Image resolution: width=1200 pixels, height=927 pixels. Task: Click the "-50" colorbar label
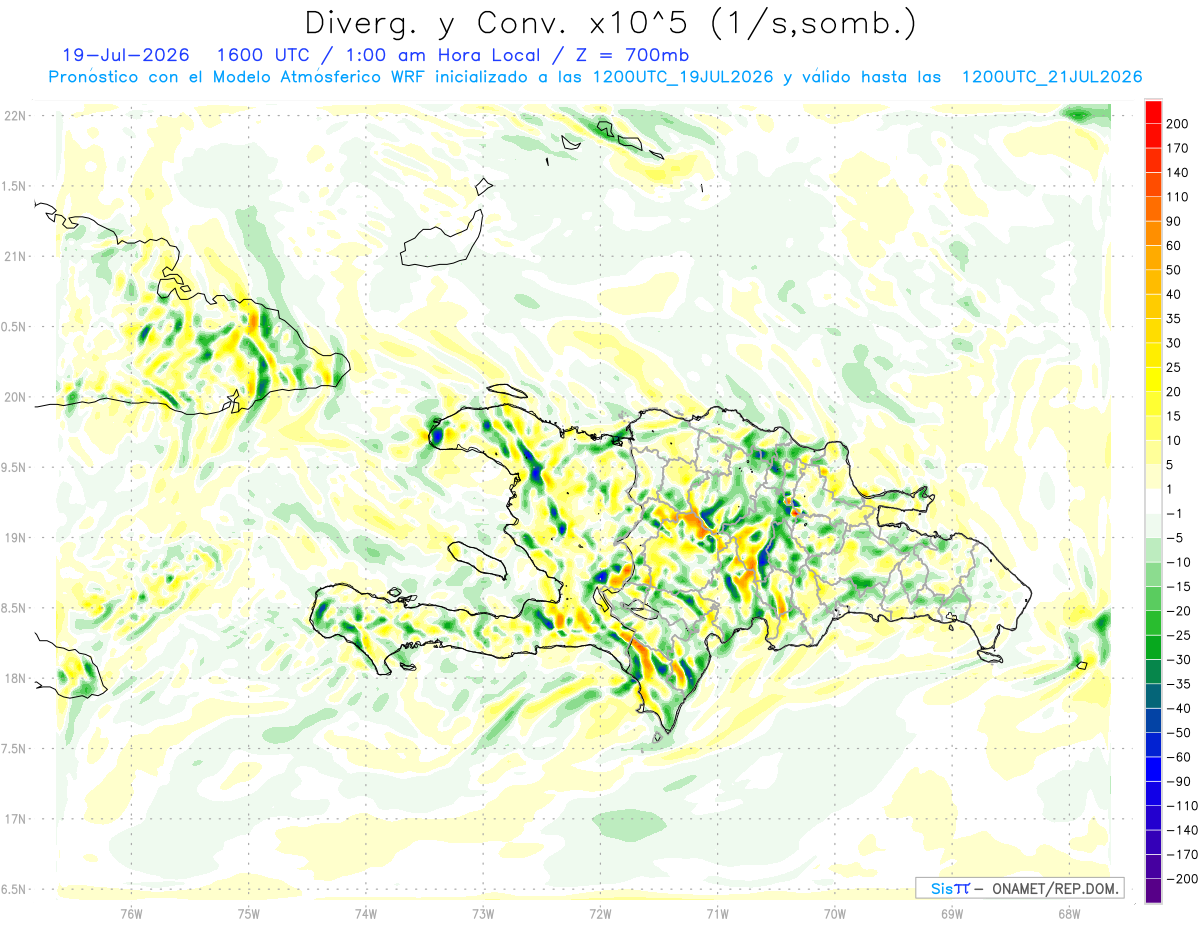point(1178,733)
